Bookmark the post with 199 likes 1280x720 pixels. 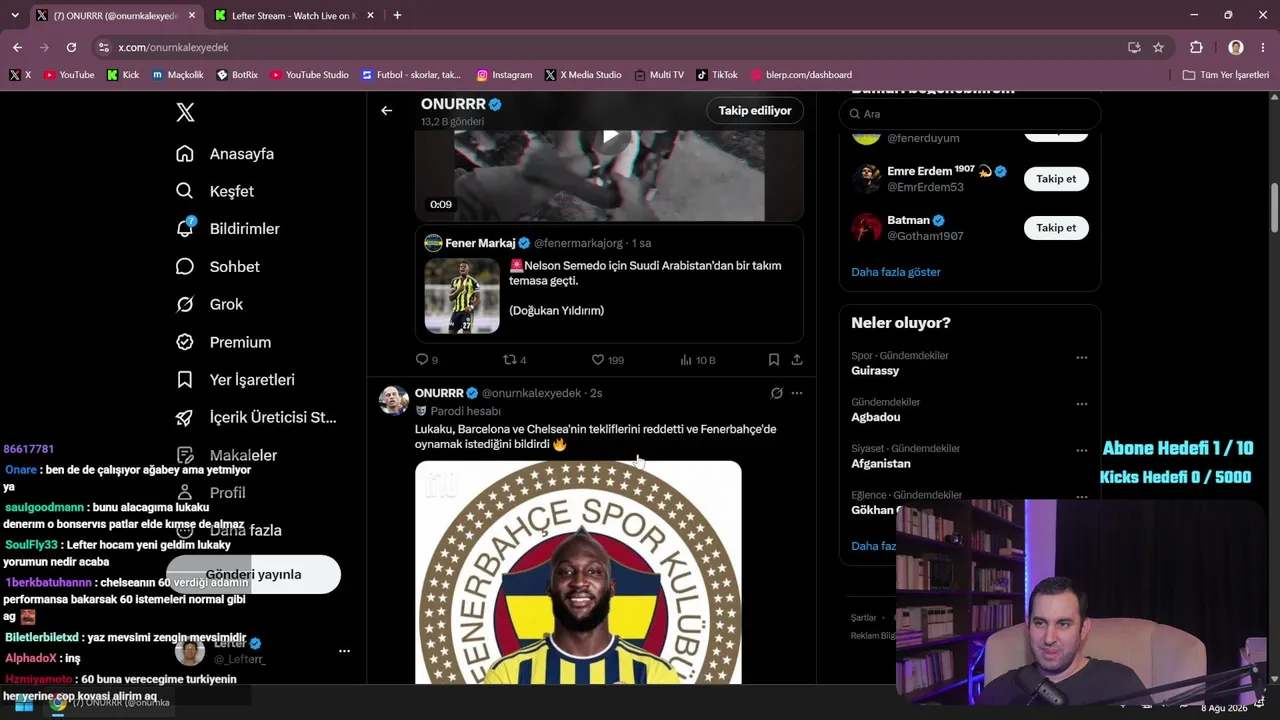click(x=774, y=360)
